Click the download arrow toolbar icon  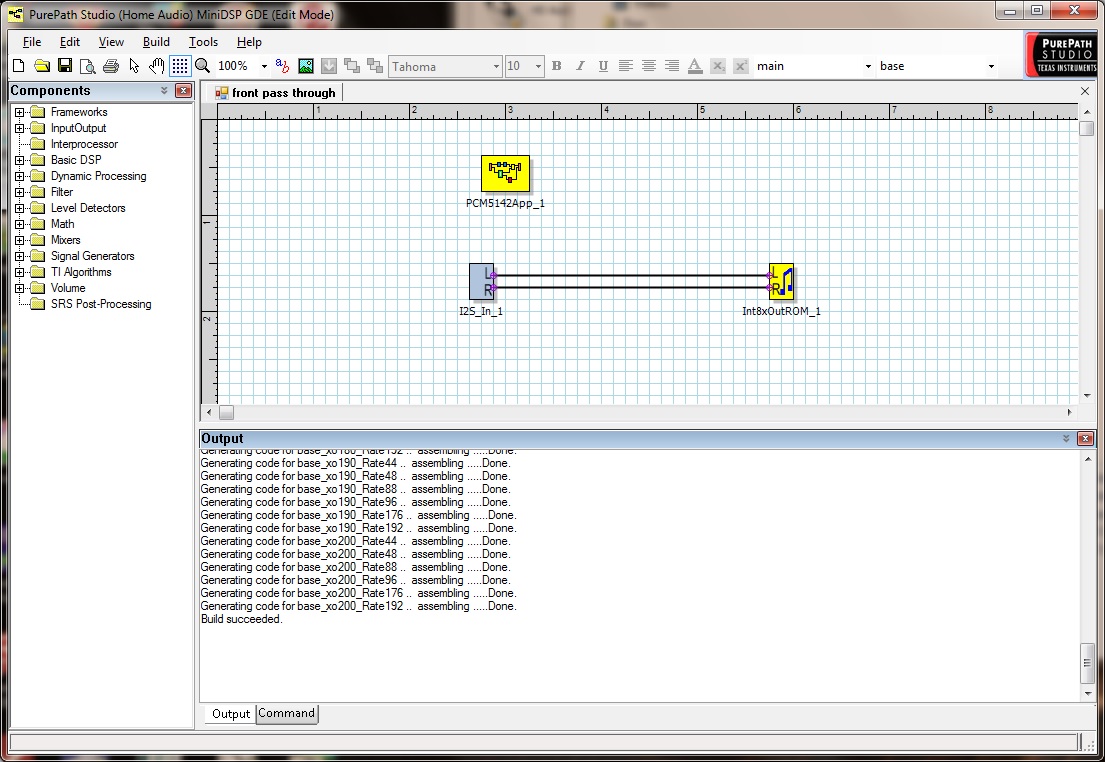click(328, 66)
